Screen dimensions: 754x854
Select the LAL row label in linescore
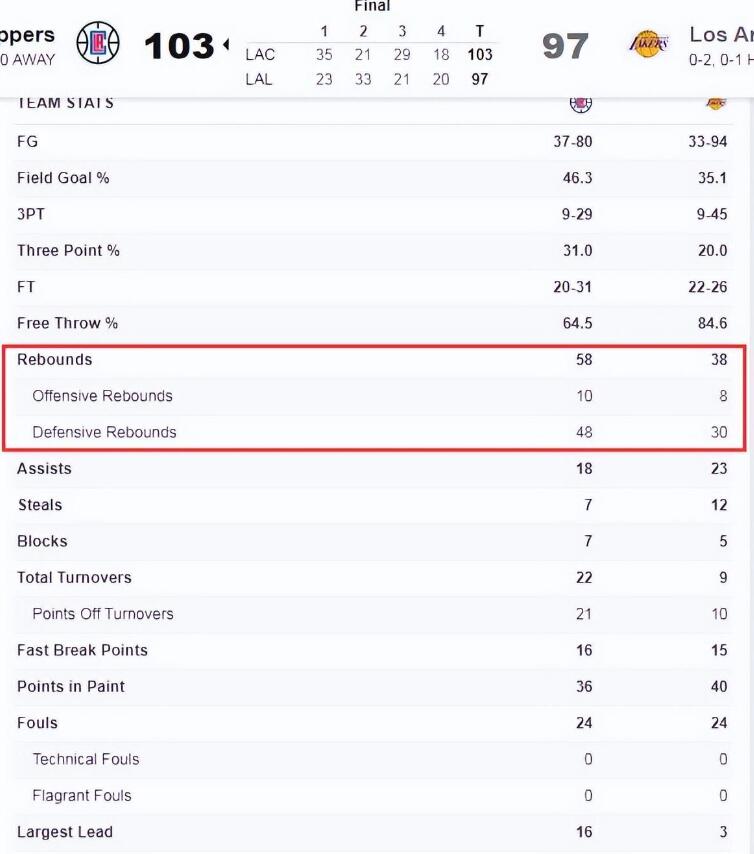(259, 79)
